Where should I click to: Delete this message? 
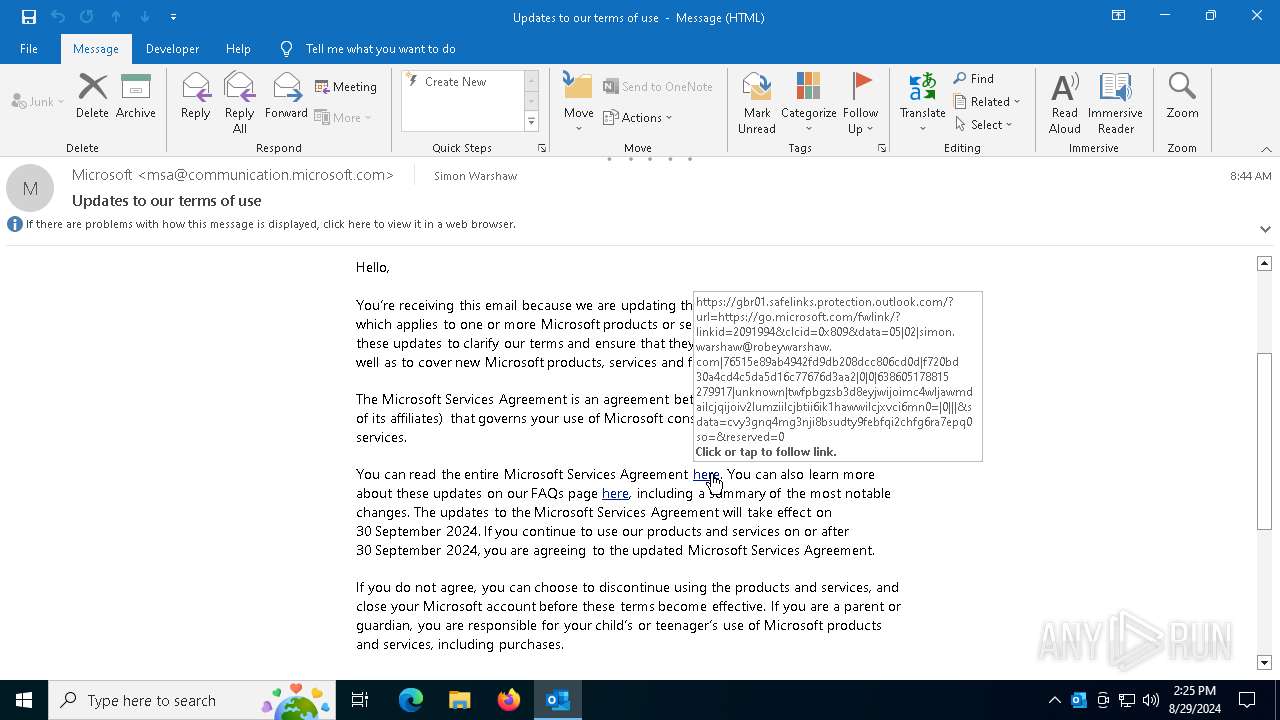point(92,97)
